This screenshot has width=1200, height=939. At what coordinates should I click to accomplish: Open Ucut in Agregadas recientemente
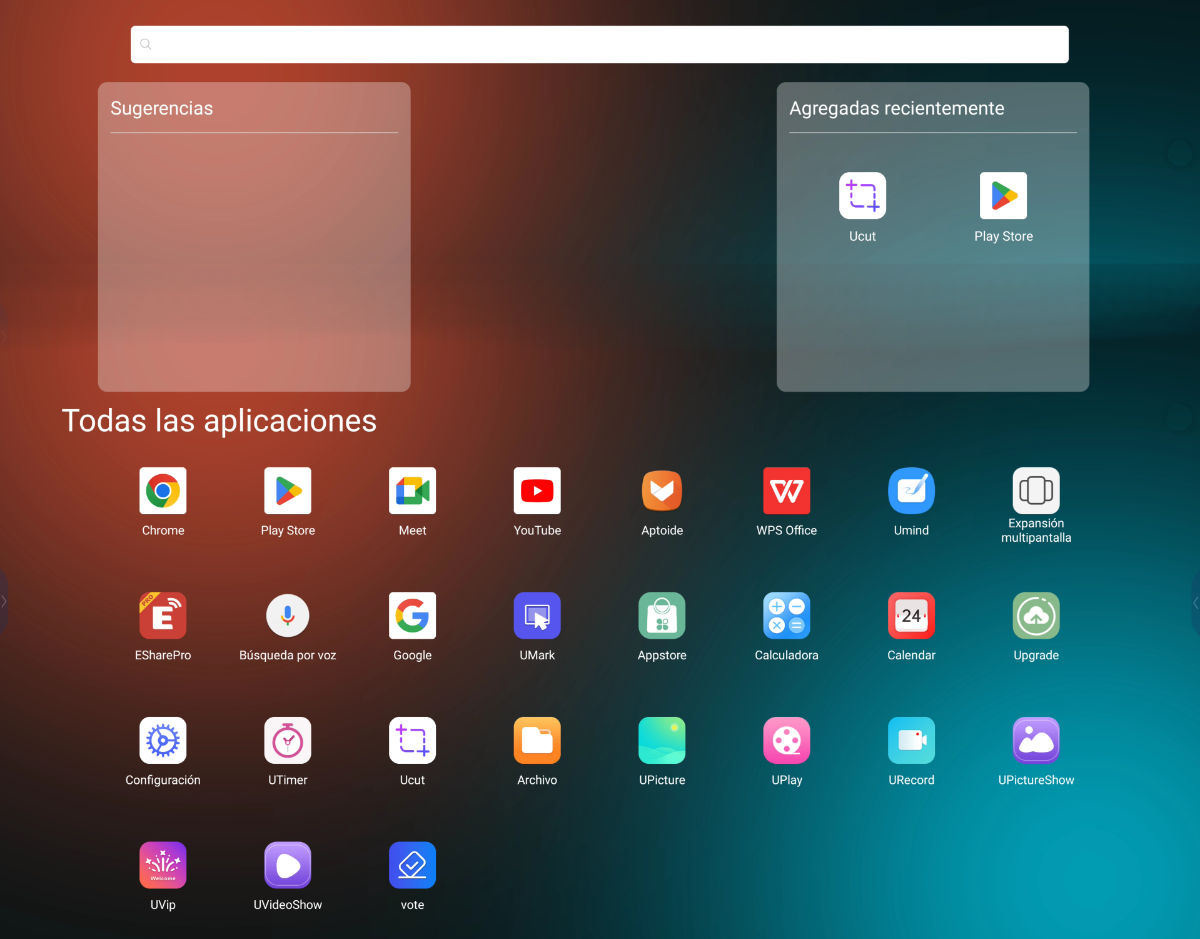863,196
